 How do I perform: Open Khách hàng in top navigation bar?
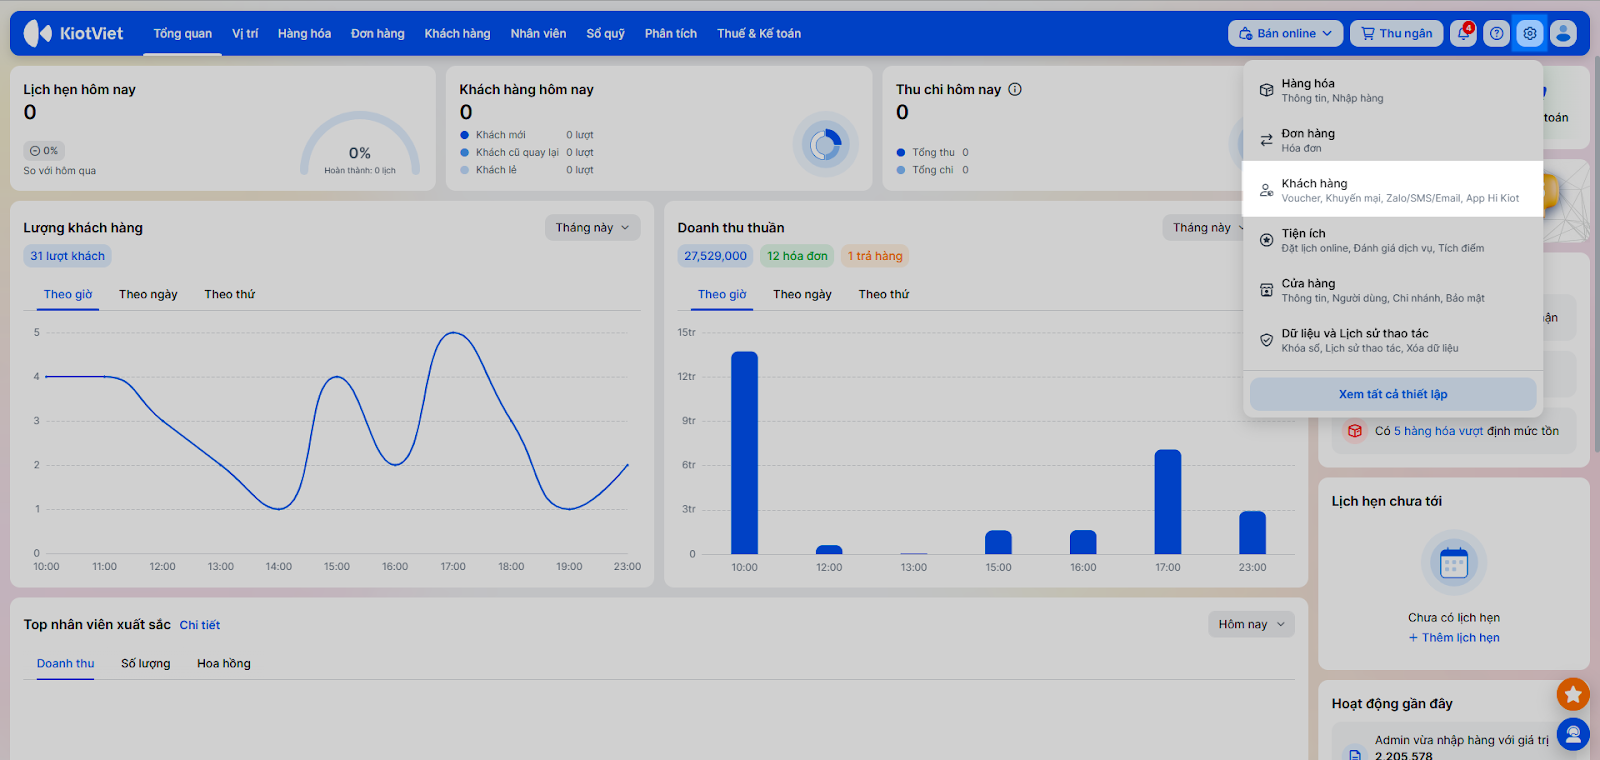point(457,33)
